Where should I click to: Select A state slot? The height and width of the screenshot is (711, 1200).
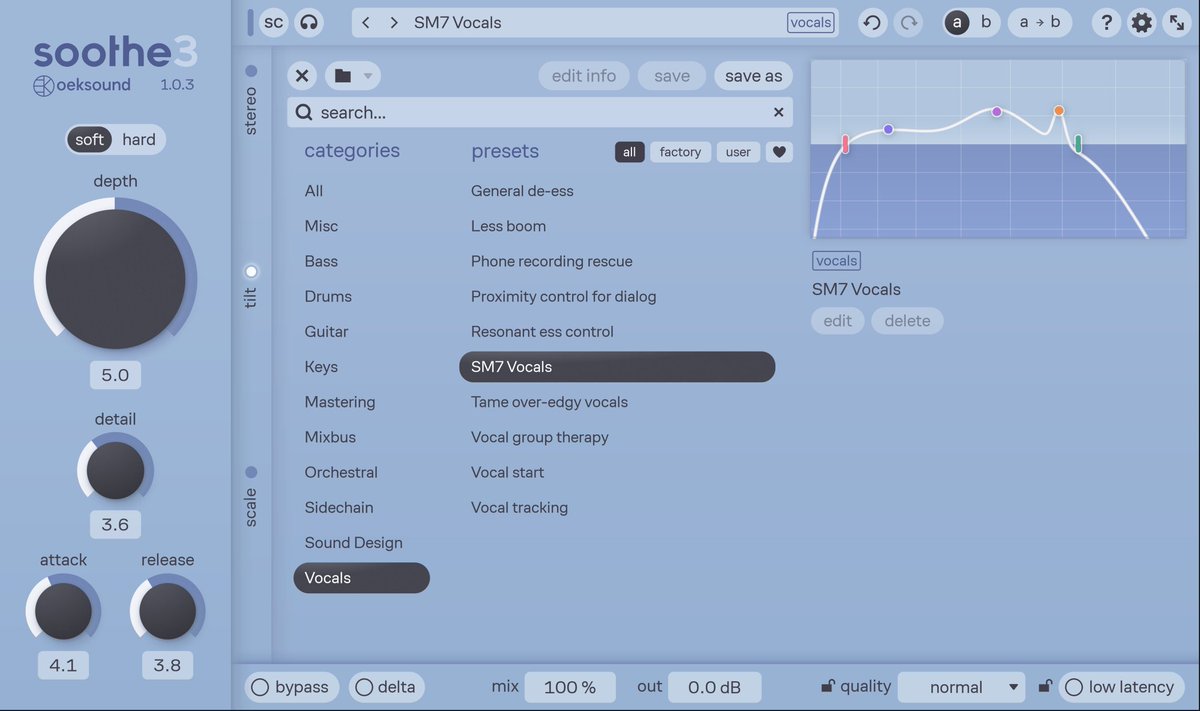pos(957,22)
